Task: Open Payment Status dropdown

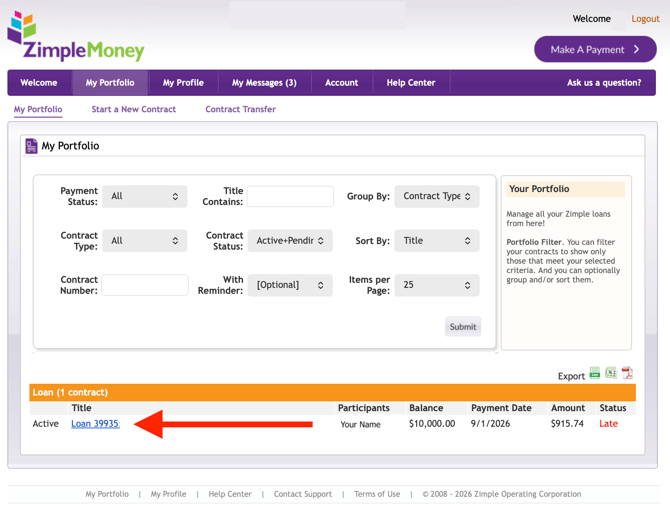Action: (145, 196)
